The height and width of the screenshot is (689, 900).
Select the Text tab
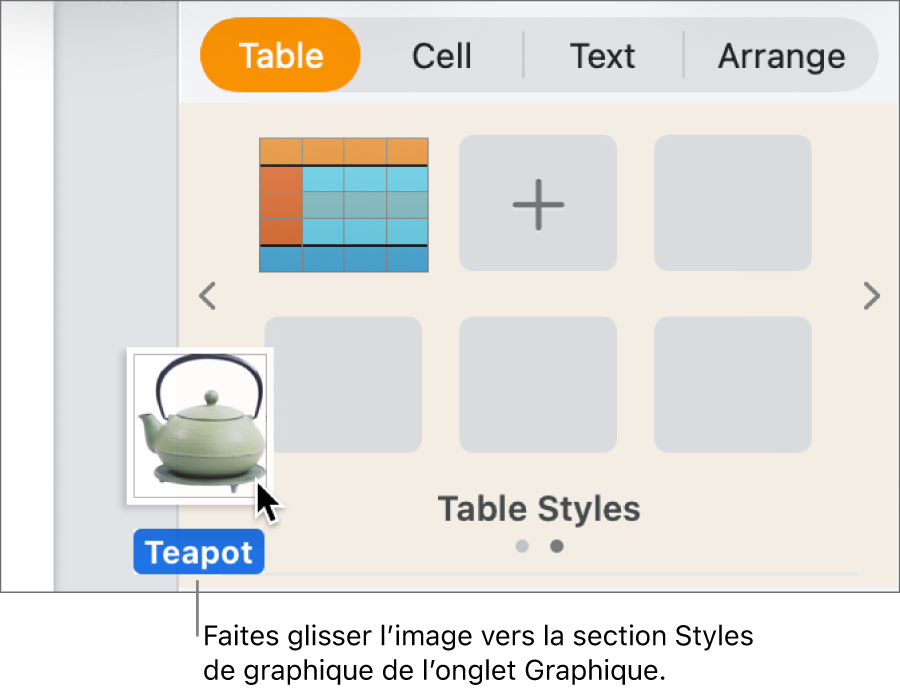tap(602, 56)
